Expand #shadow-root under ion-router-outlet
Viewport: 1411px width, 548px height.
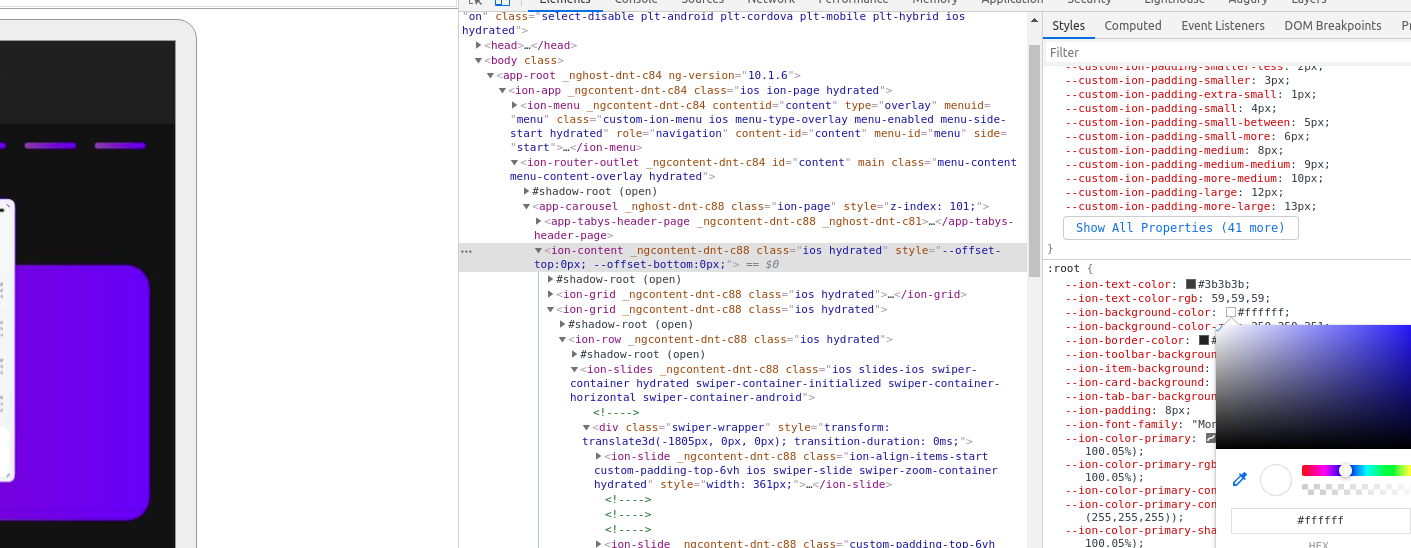[x=527, y=191]
